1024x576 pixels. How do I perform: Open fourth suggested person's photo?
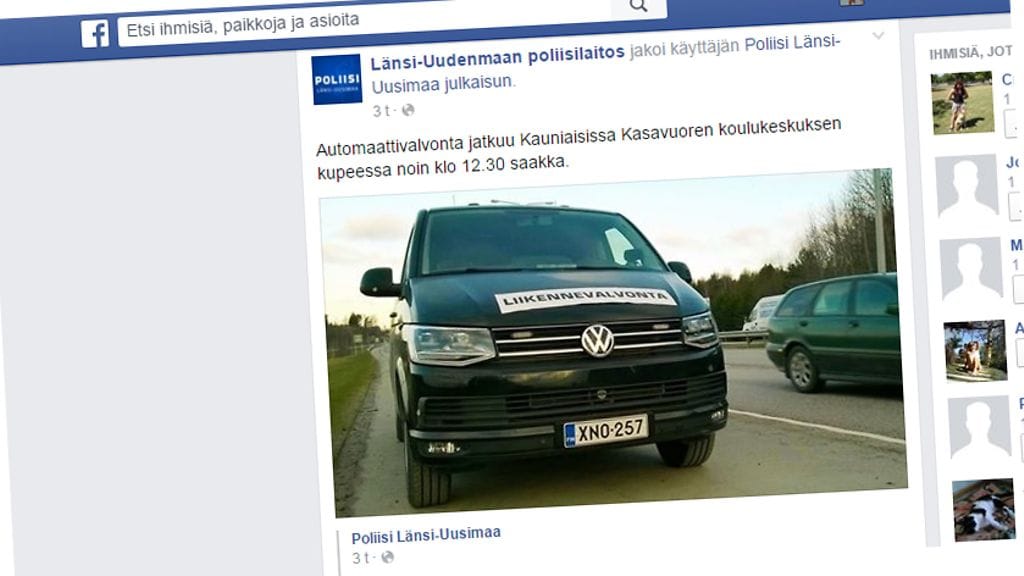pyautogui.click(x=976, y=350)
